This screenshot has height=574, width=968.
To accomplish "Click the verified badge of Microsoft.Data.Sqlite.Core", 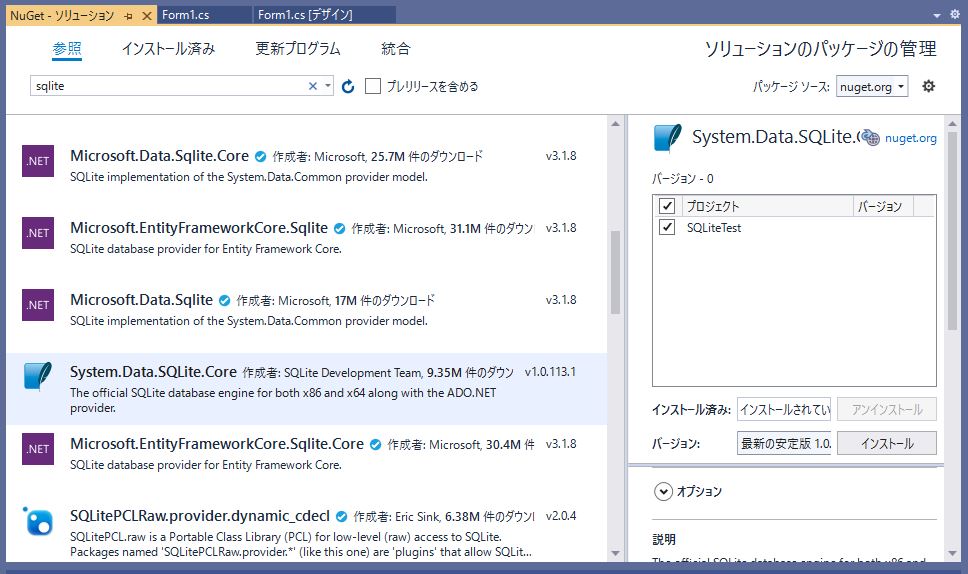I will coord(261,157).
